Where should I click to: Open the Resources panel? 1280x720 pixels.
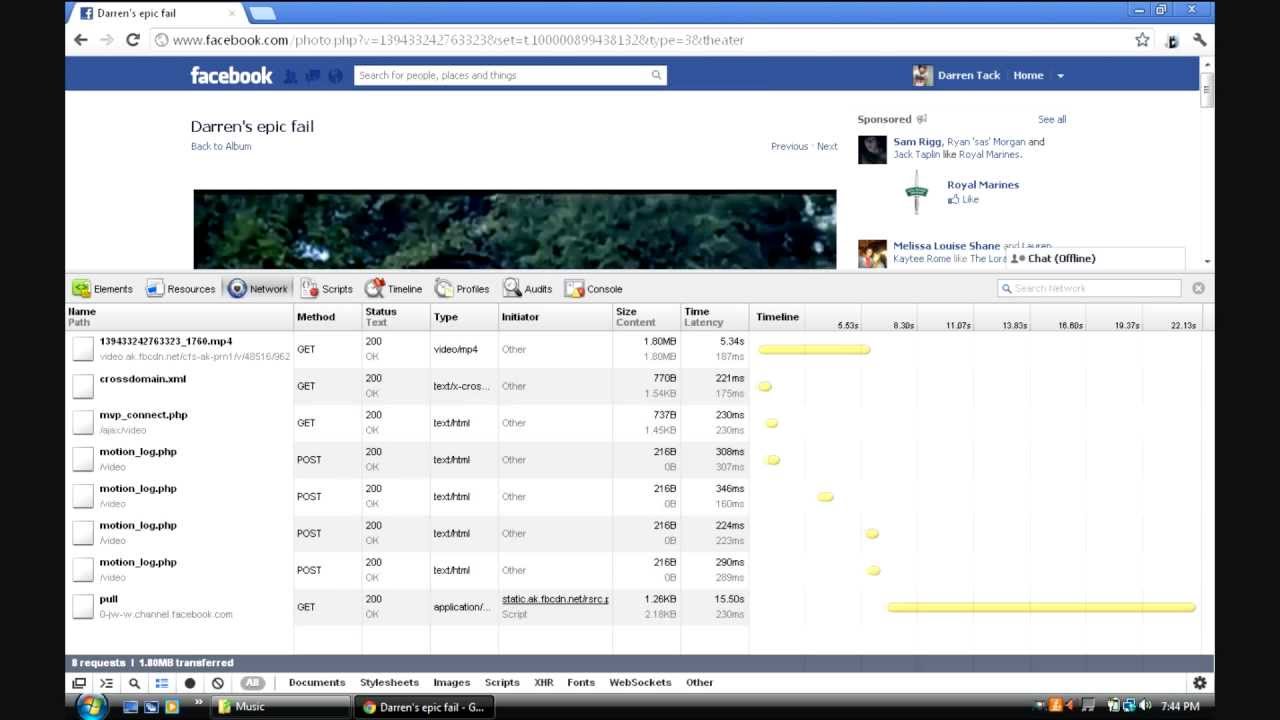pyautogui.click(x=181, y=289)
